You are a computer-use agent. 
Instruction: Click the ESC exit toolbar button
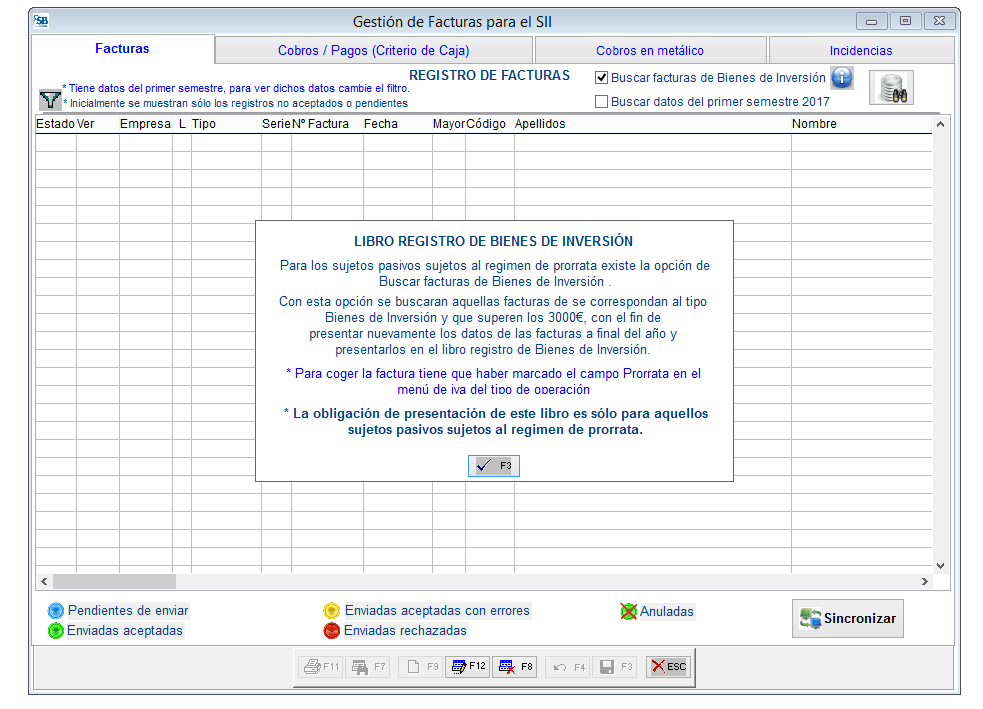[x=668, y=666]
